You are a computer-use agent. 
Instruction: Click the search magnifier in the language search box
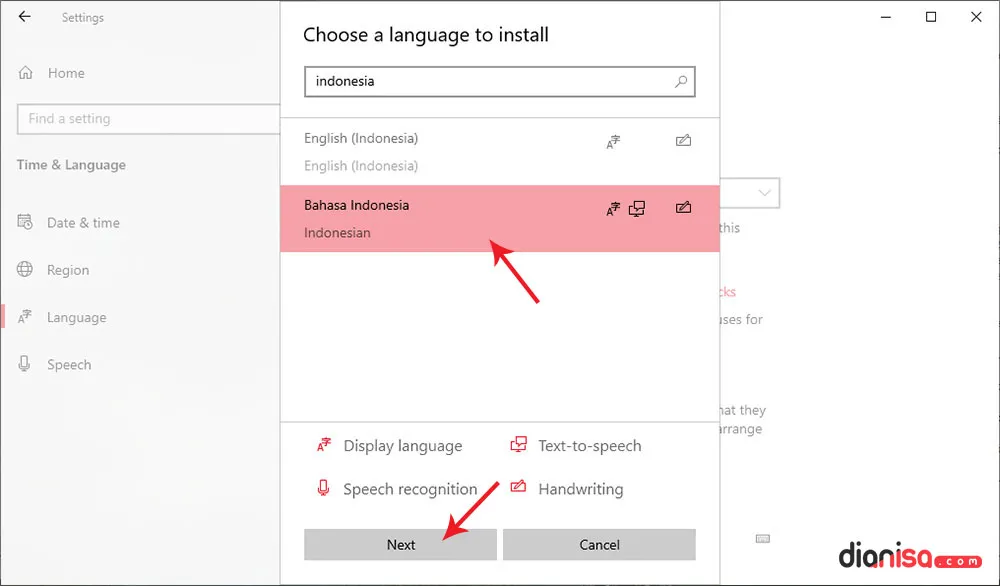(681, 81)
